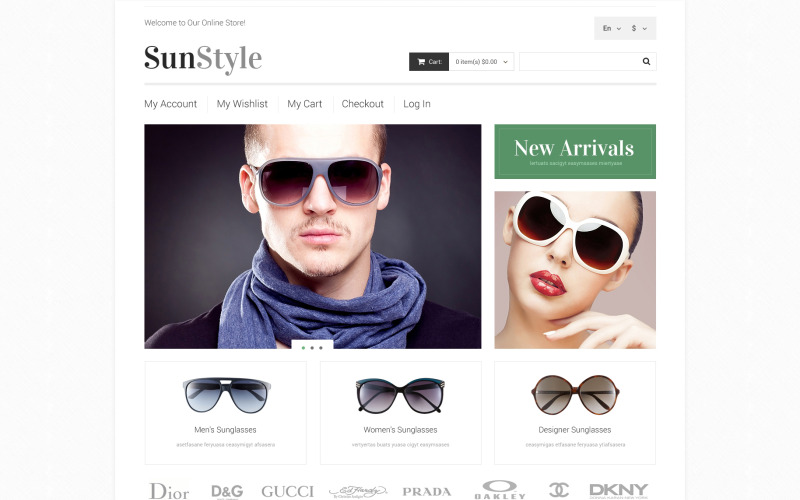Open the Prada brand logo
The width and height of the screenshot is (800, 500).
coord(427,492)
